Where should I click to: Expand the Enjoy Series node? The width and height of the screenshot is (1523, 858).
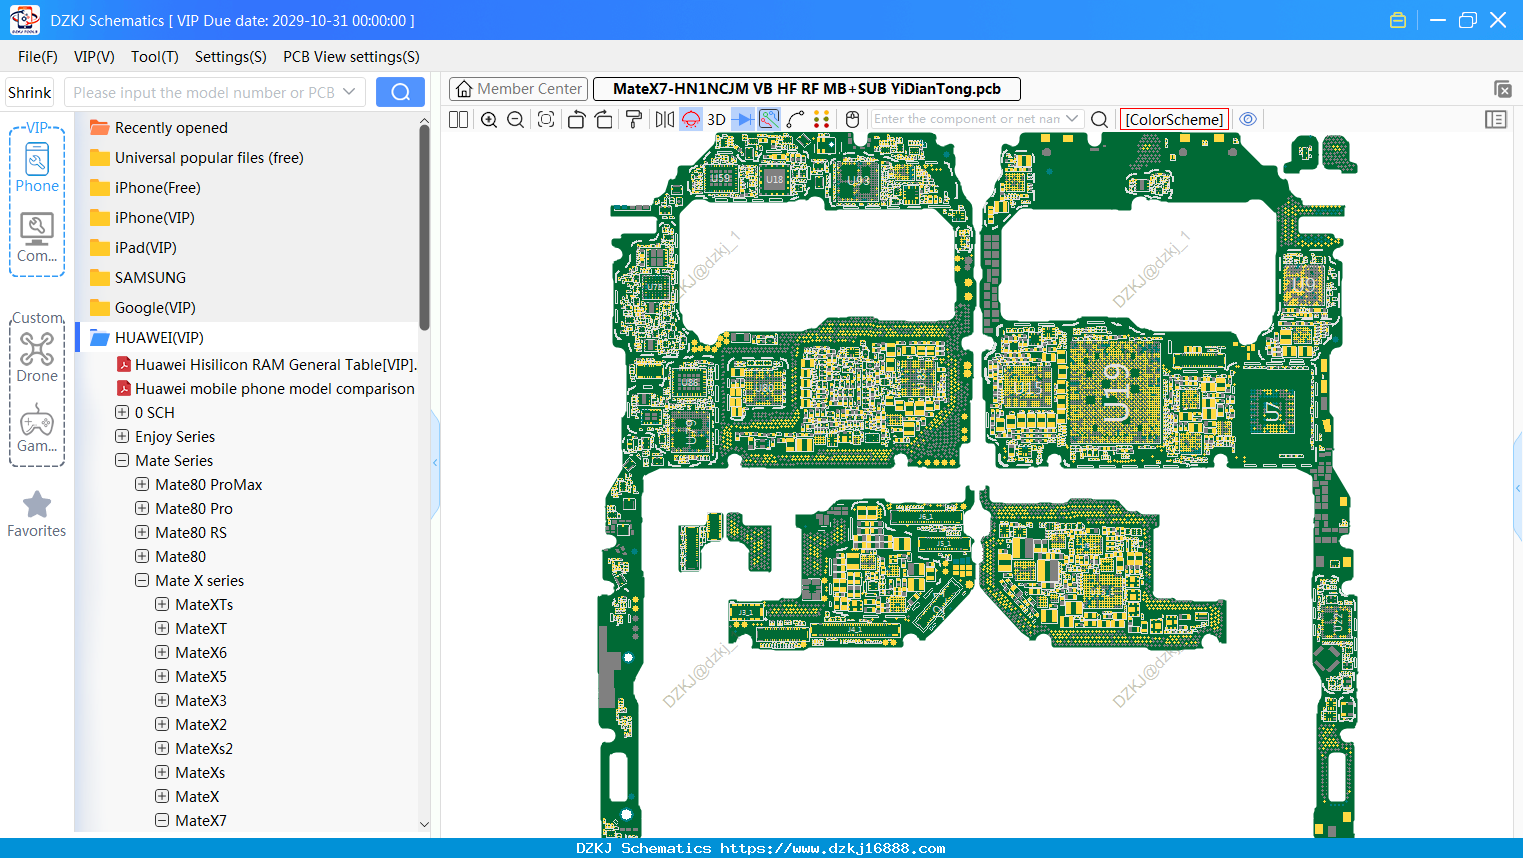tap(122, 436)
